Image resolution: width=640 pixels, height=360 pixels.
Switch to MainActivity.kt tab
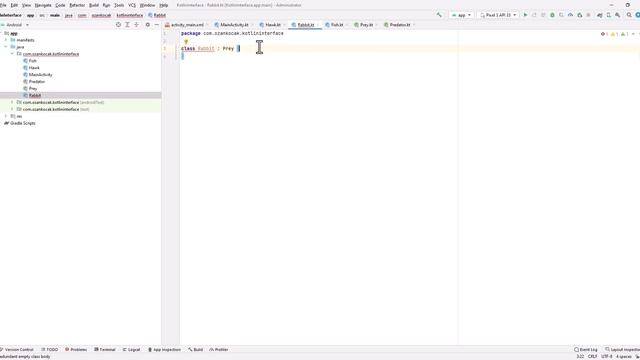click(x=234, y=25)
